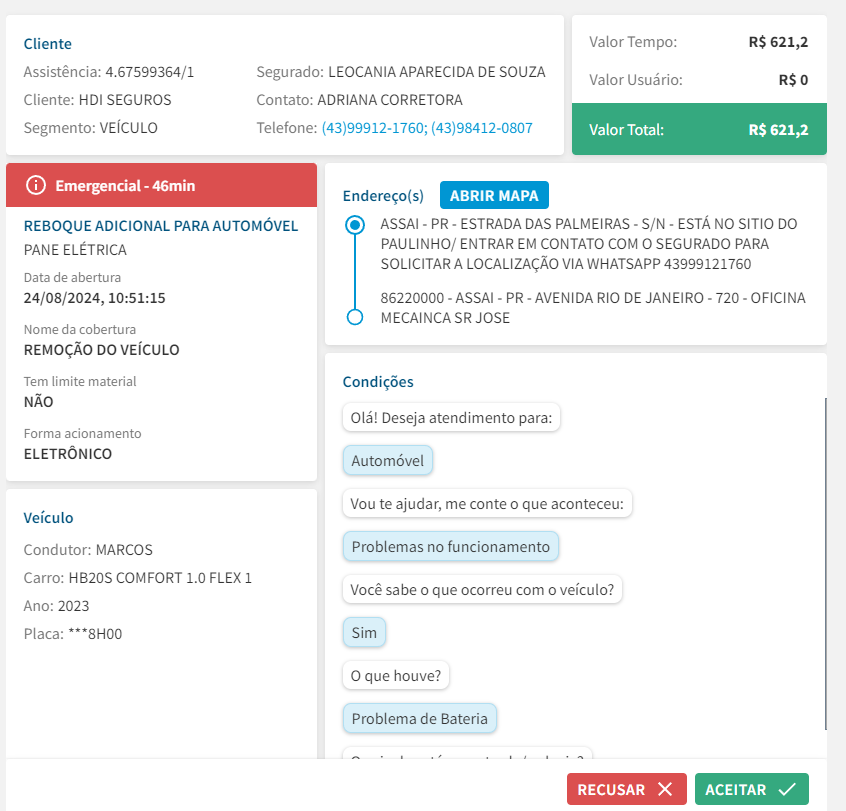Click the Emergencial - 46min red banner
Viewport: 846px width, 811px height.
point(161,185)
